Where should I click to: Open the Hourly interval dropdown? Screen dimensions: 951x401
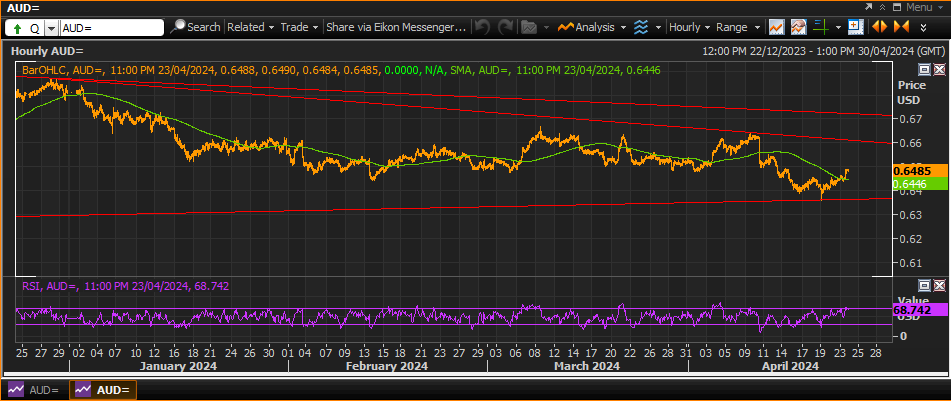pyautogui.click(x=690, y=27)
